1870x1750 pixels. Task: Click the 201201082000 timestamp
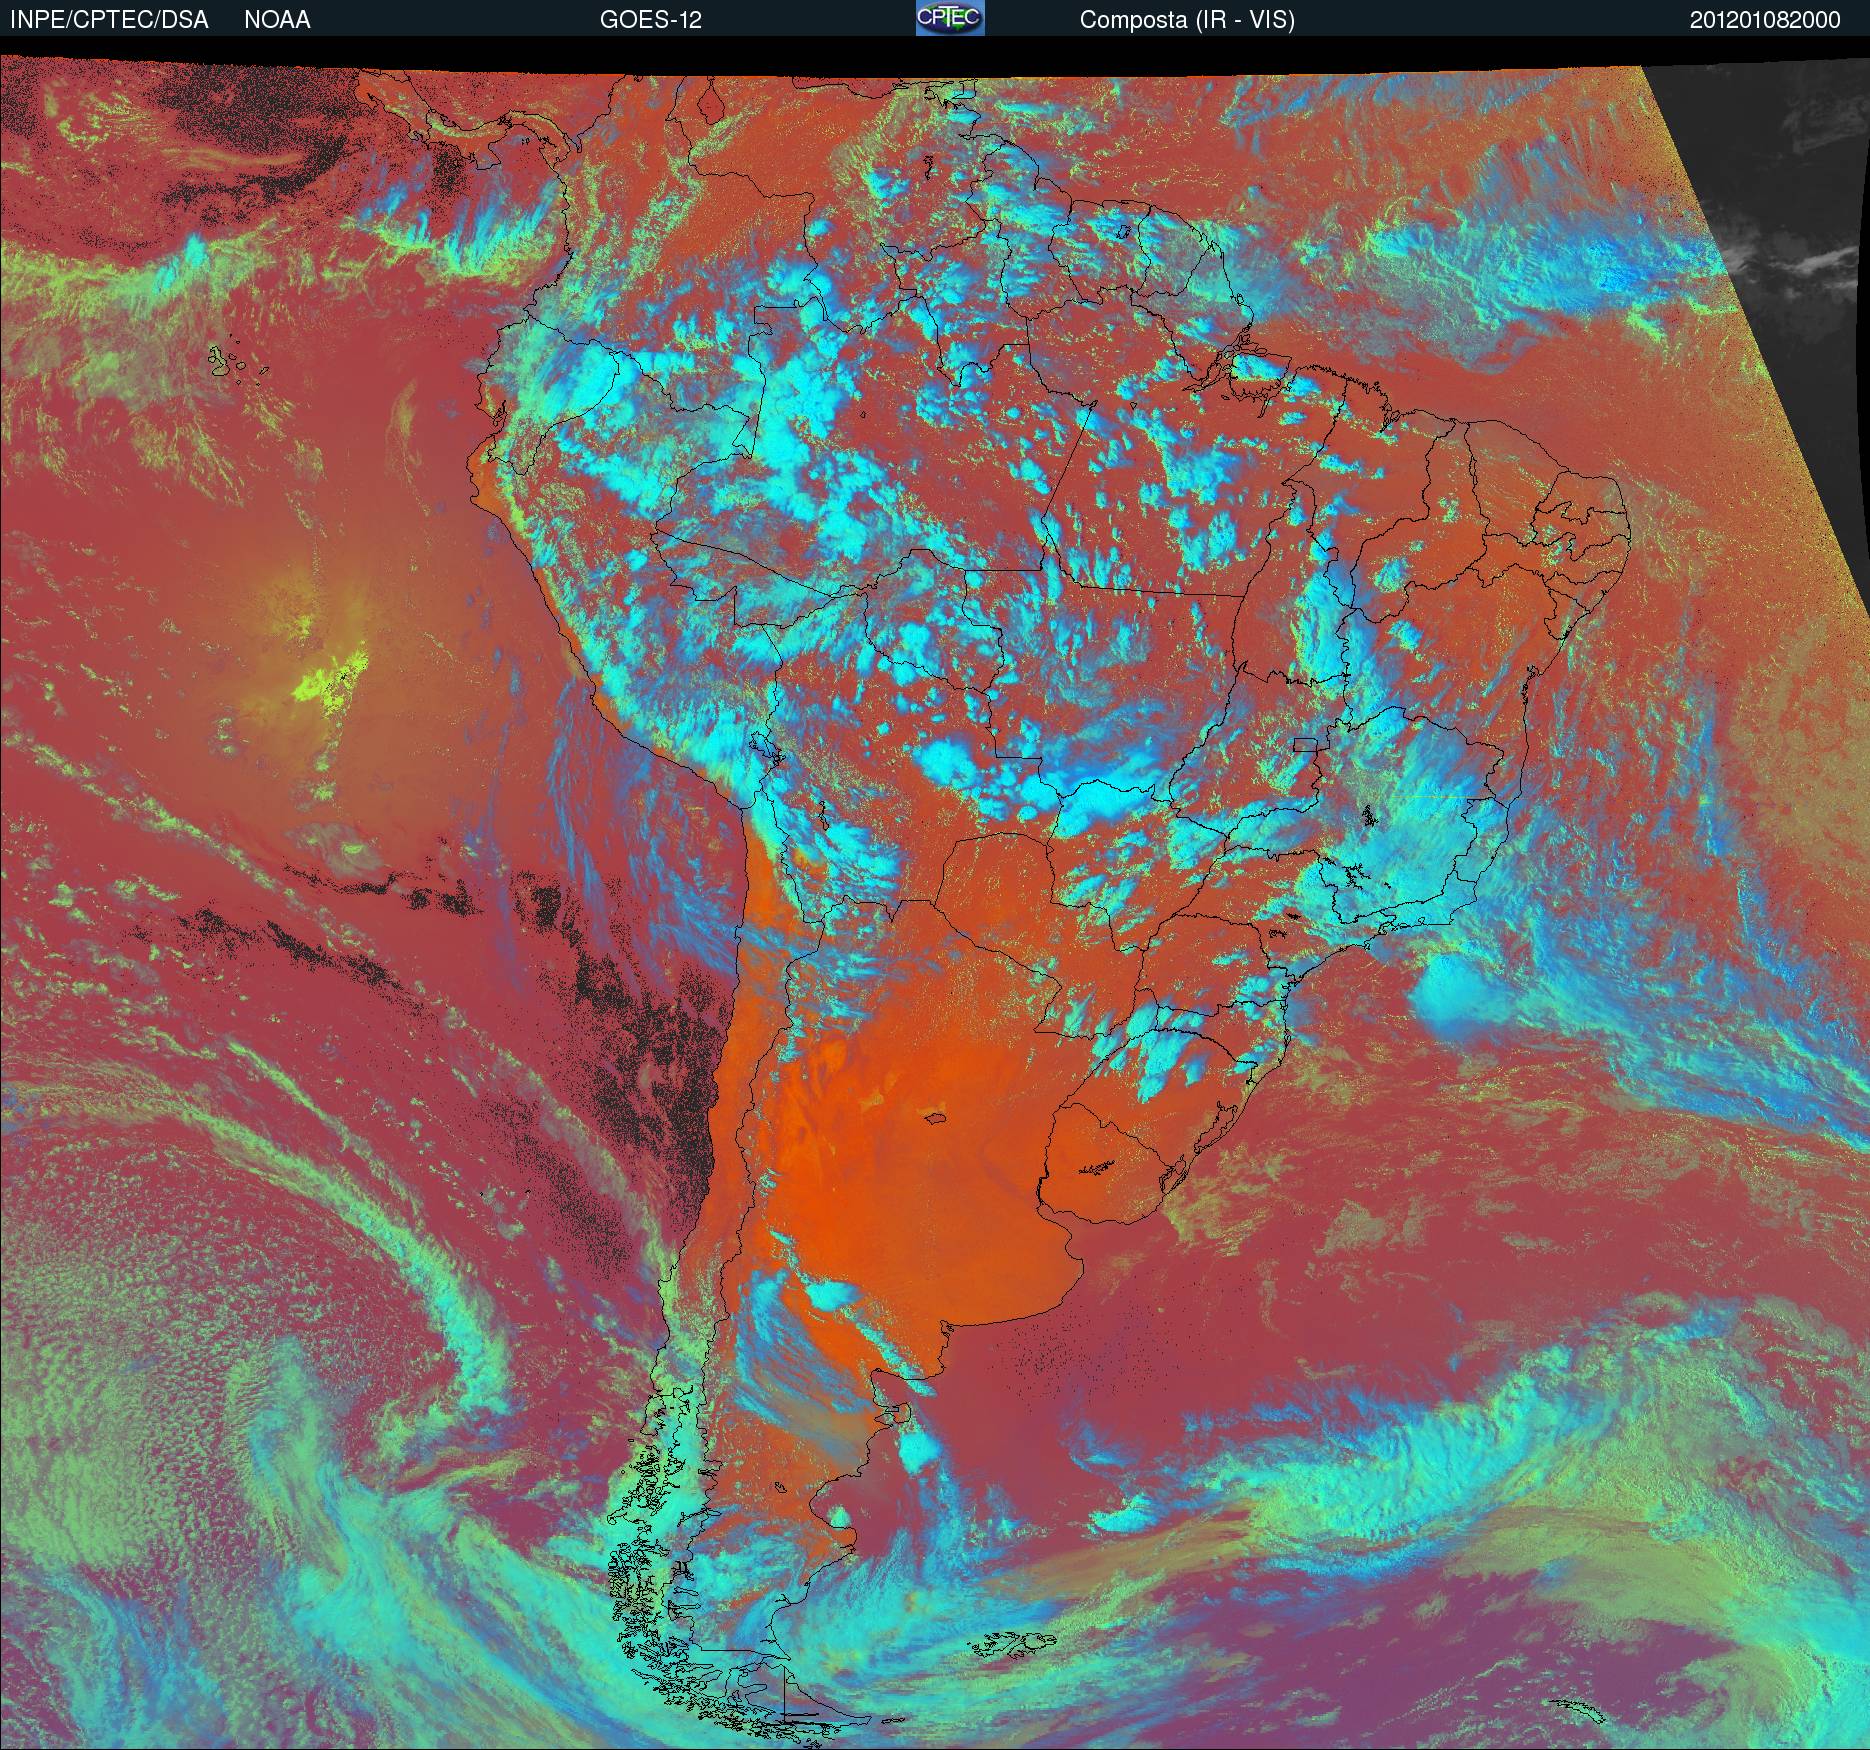pos(1765,20)
